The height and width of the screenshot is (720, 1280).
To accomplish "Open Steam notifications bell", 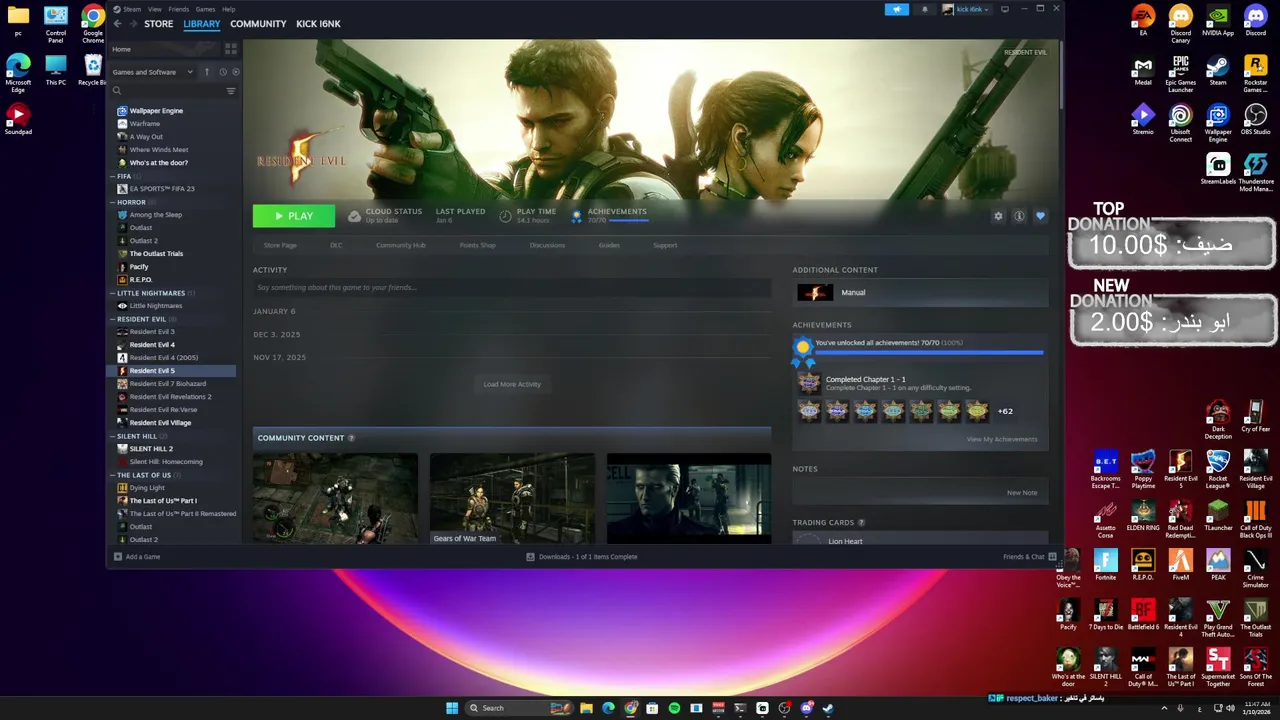I will [x=924, y=9].
